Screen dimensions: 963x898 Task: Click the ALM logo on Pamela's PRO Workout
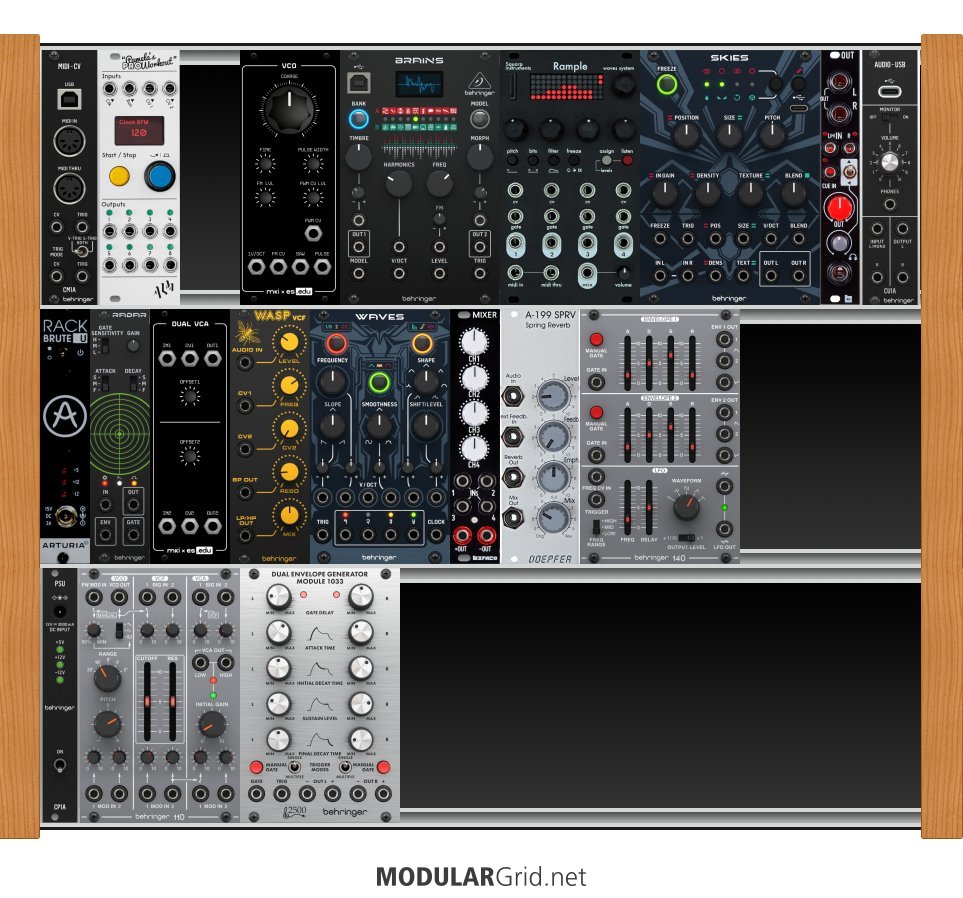pos(163,288)
